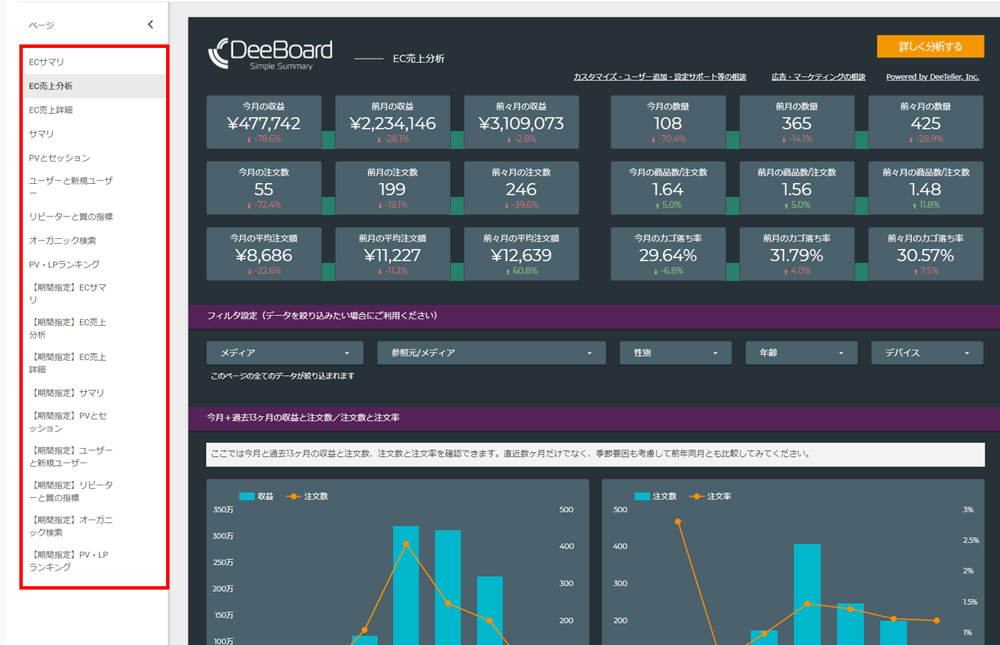This screenshot has width=1000, height=645.
Task: Open 広告・マーケティングの相談 link
Action: [818, 77]
